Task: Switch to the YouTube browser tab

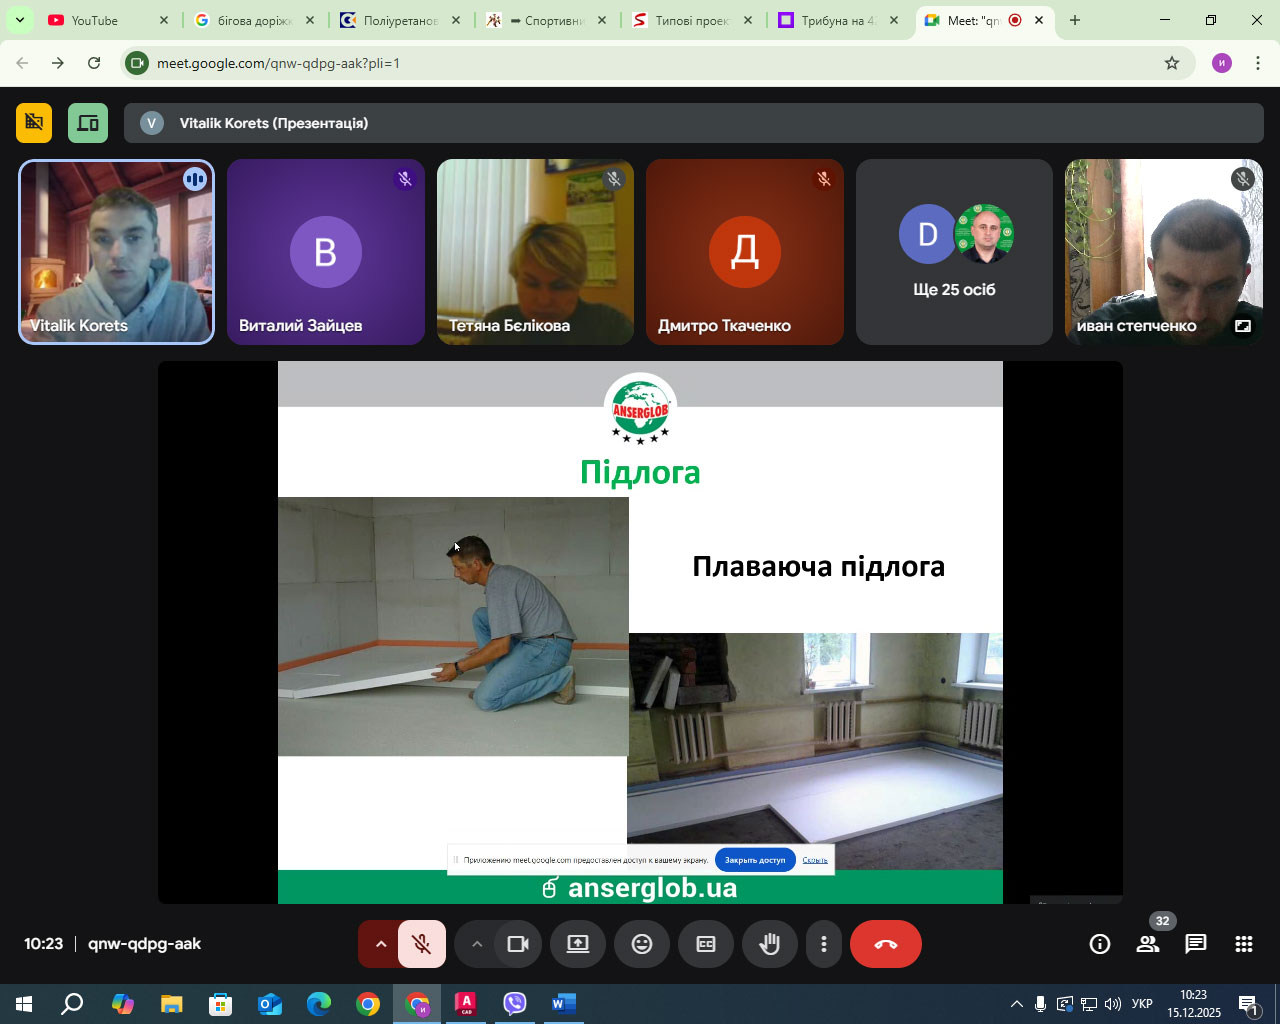Action: pyautogui.click(x=95, y=20)
